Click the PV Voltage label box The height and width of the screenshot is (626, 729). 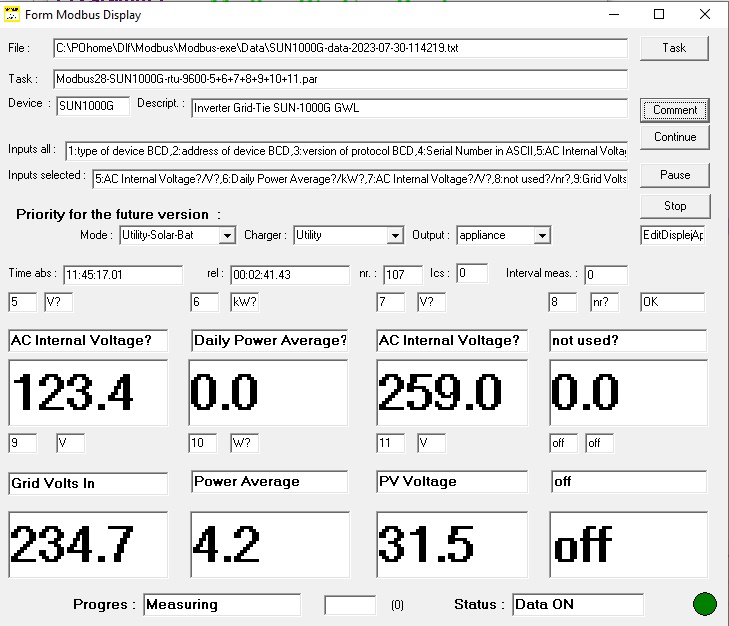pos(452,481)
